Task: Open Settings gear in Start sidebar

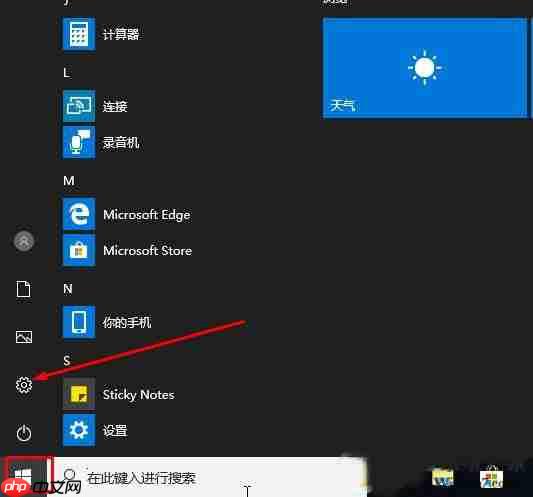Action: 24,385
